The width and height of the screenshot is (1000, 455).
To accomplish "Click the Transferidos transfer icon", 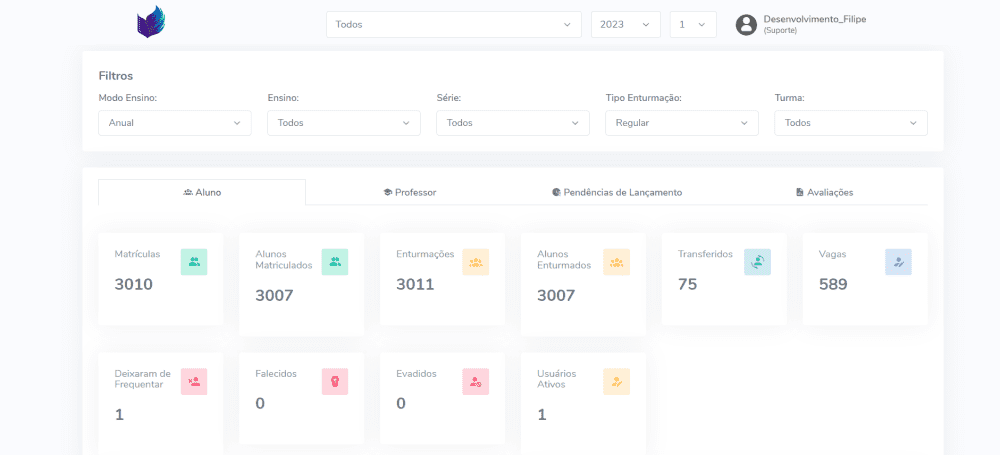I will tap(757, 262).
